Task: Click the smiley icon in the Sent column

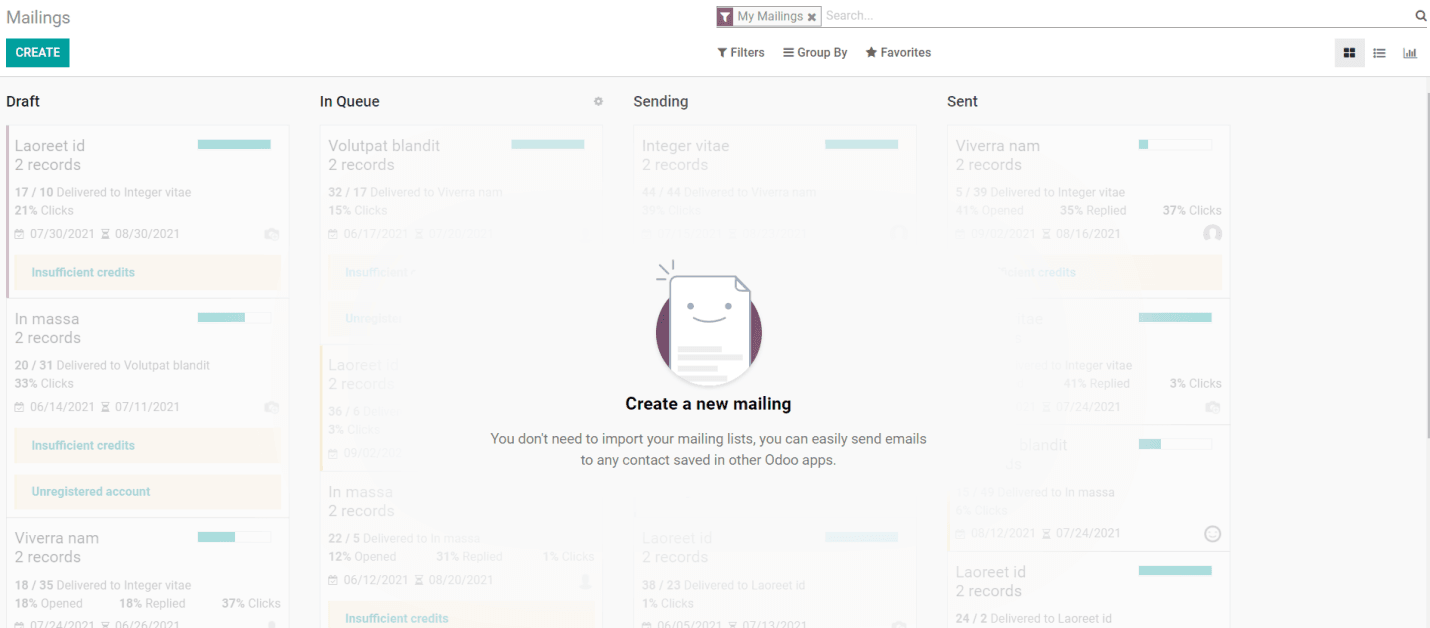Action: 1212,534
